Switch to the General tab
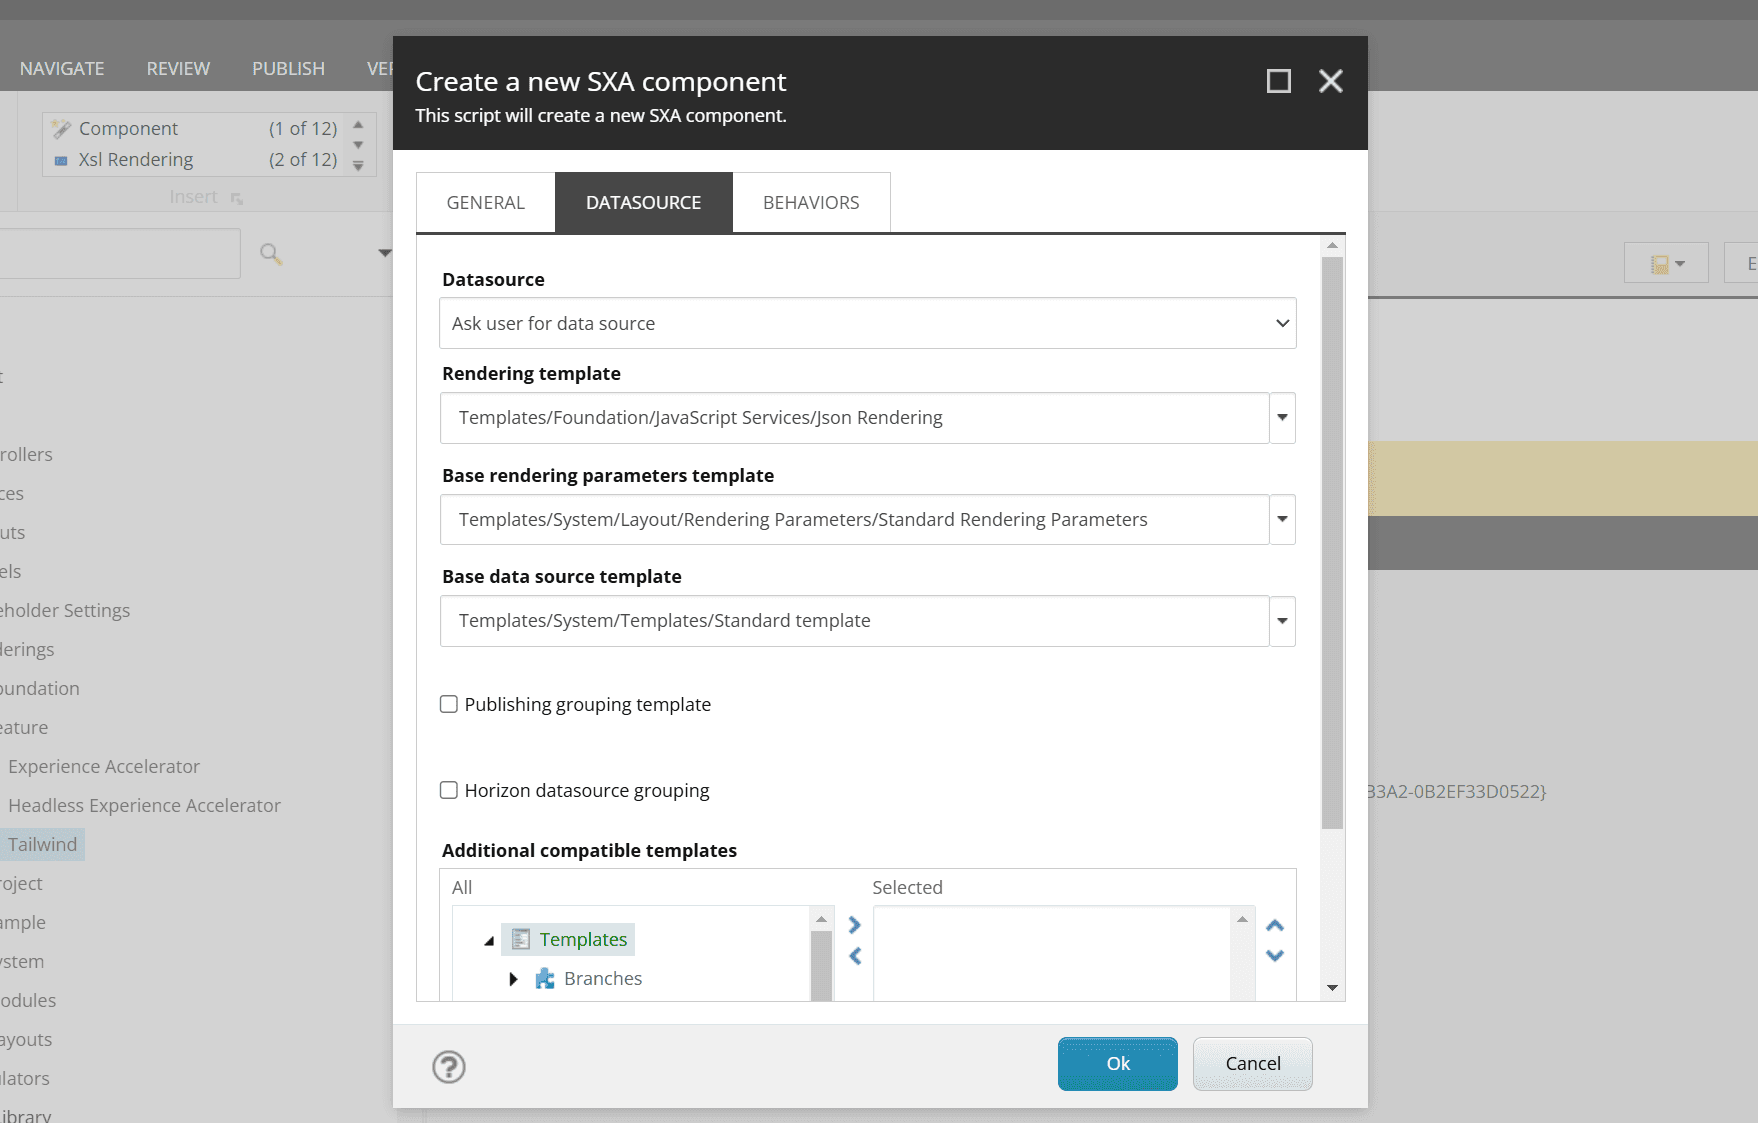This screenshot has height=1123, width=1758. (x=485, y=203)
